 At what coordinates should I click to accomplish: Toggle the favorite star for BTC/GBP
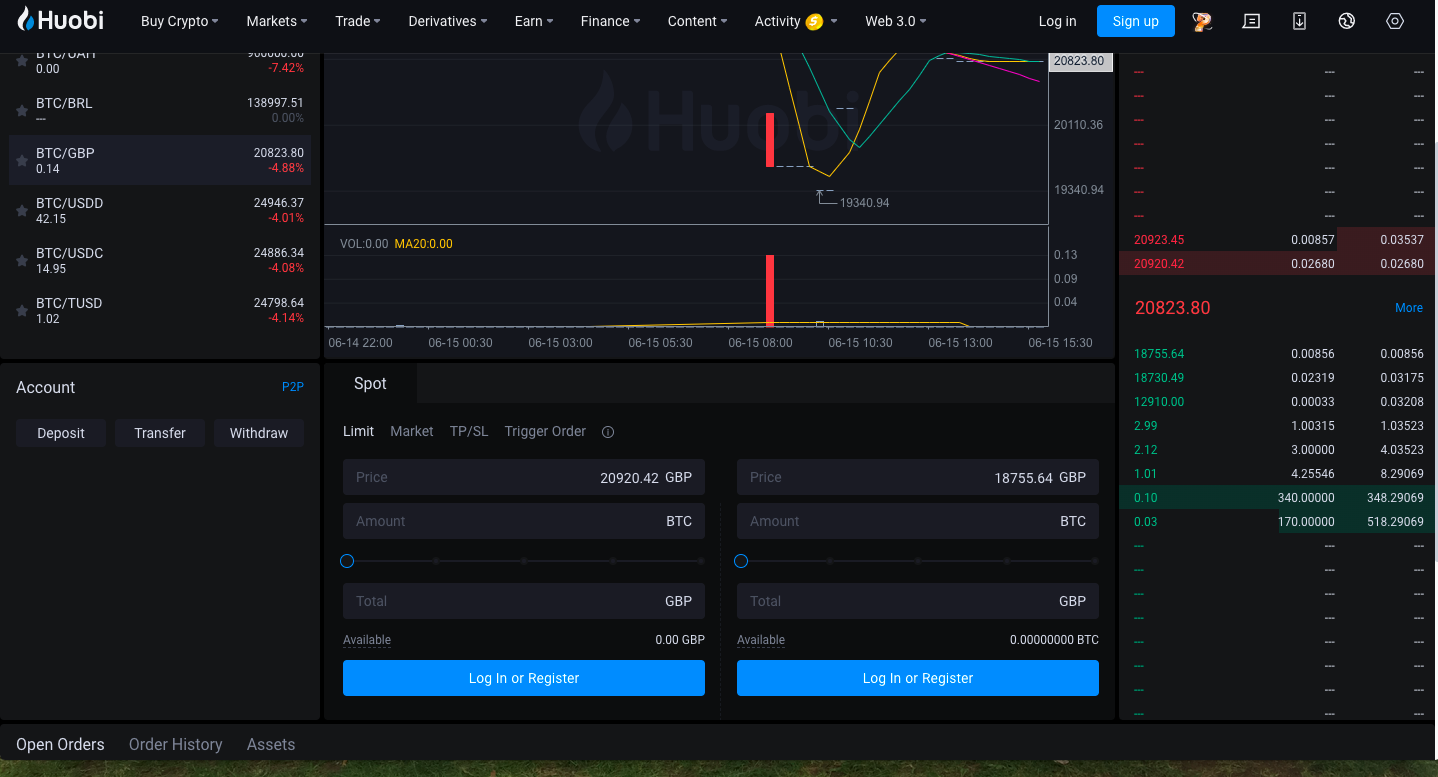coord(22,160)
